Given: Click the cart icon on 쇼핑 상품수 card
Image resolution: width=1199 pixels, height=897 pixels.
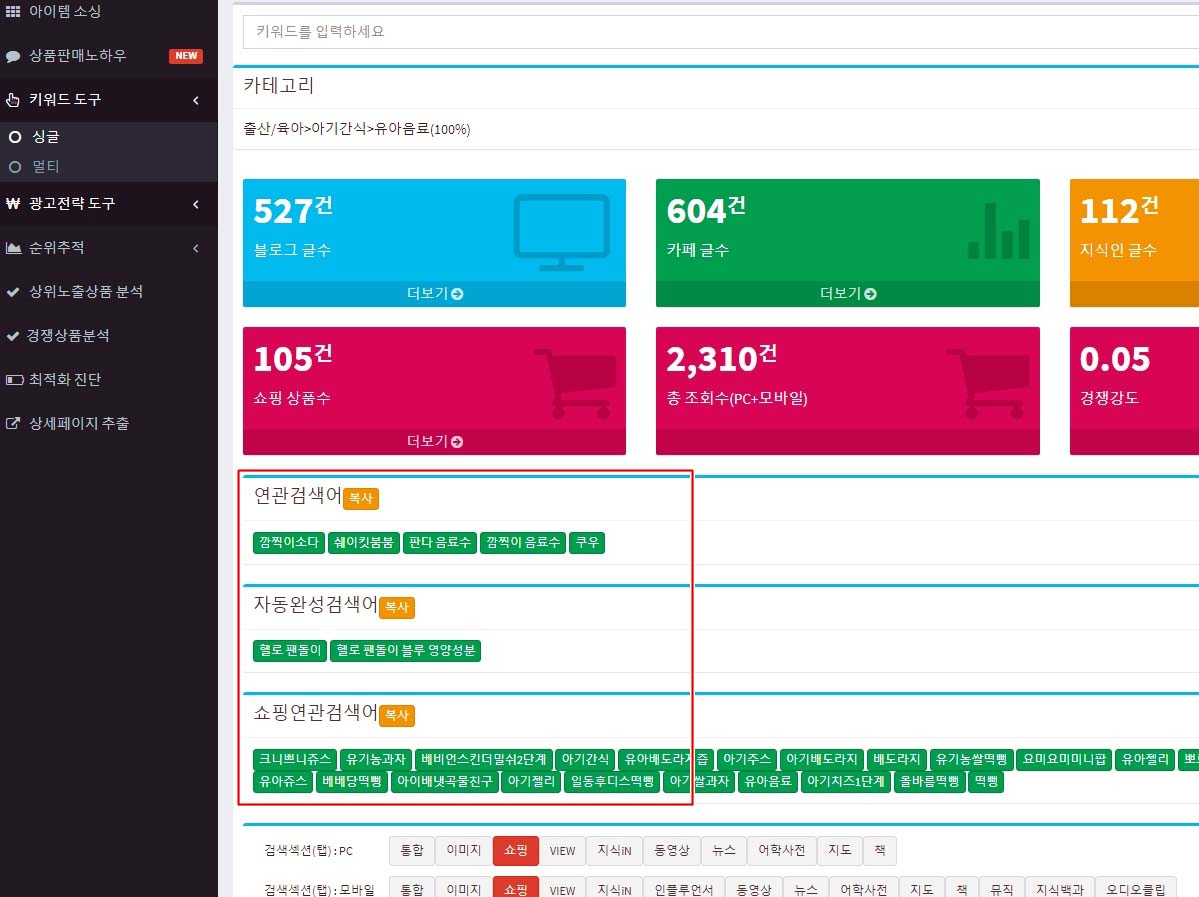Looking at the screenshot, I should pos(575,384).
